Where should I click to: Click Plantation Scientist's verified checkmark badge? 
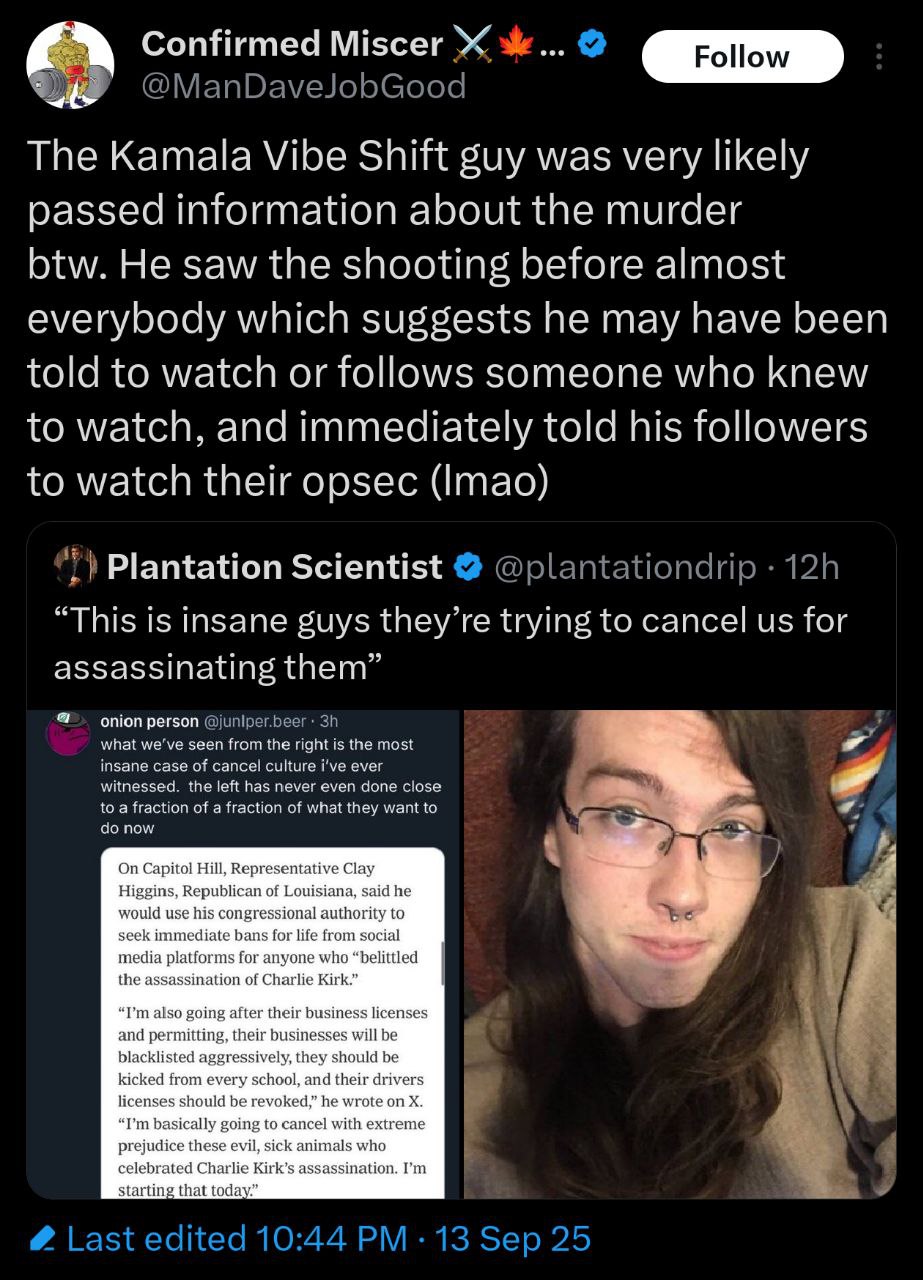pos(466,568)
